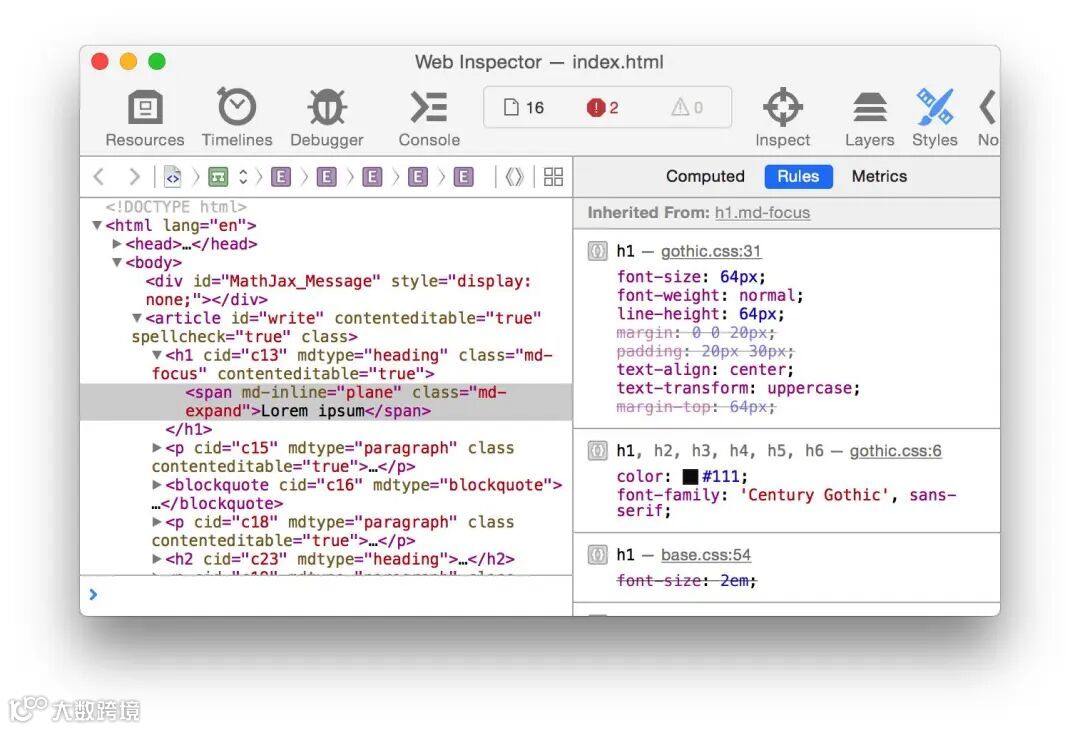1080x730 pixels.
Task: Click the text-transform uppercase value
Action: [x=809, y=388]
